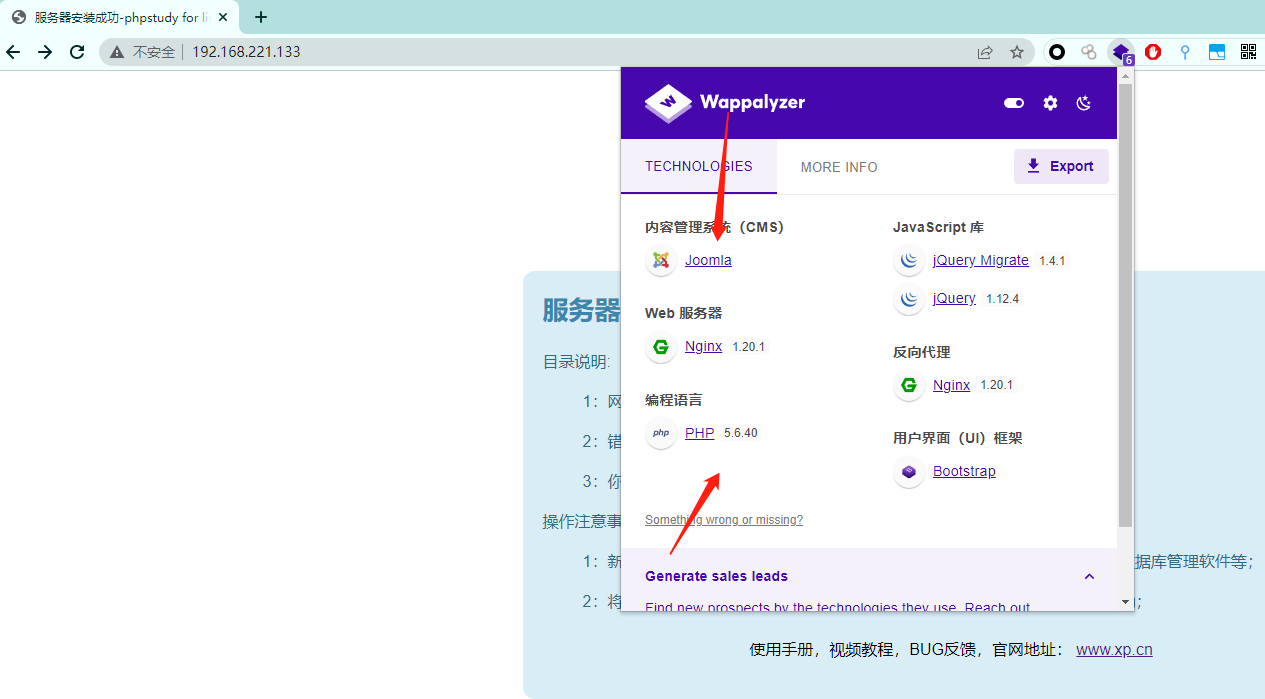Click the Joomla logo icon
The width and height of the screenshot is (1265, 699).
click(660, 261)
